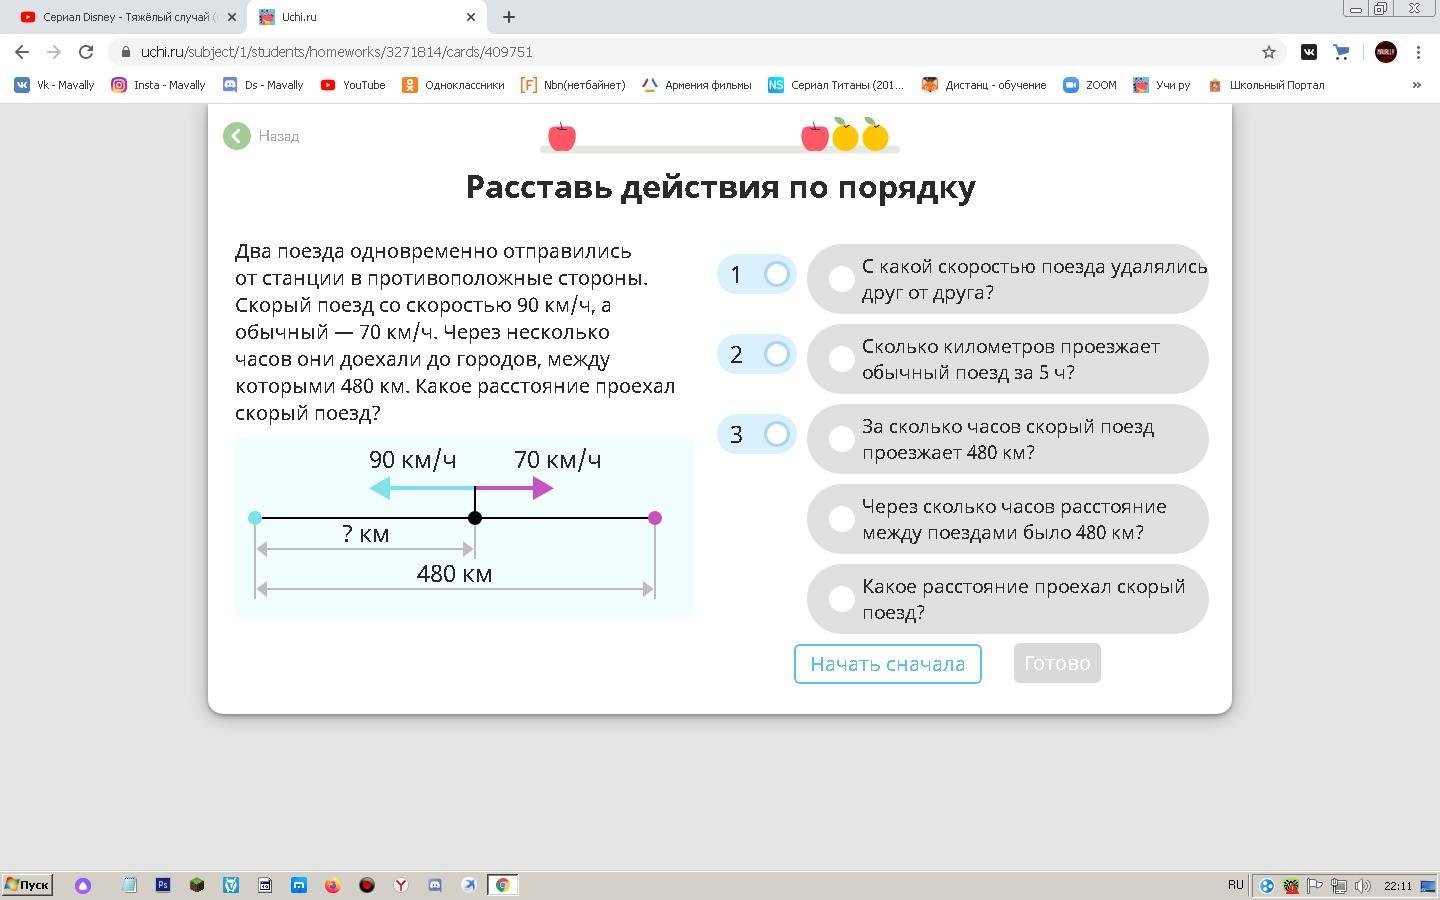
Task: Open the Школьный Портал bookmark
Action: (x=1266, y=85)
